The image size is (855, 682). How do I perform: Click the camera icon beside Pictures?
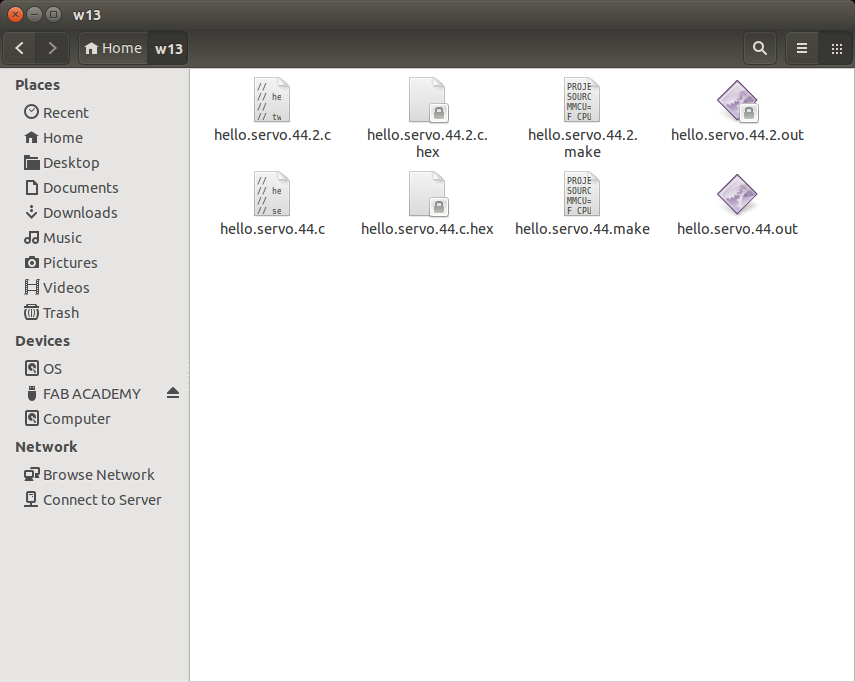point(32,263)
